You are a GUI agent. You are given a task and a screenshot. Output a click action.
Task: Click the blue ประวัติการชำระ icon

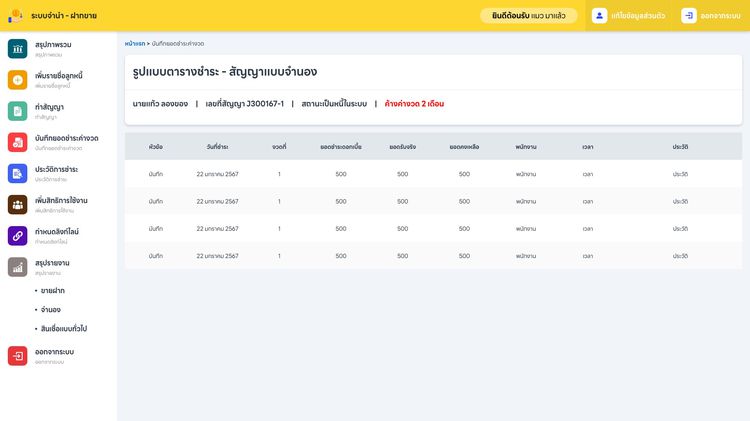[x=17, y=173]
